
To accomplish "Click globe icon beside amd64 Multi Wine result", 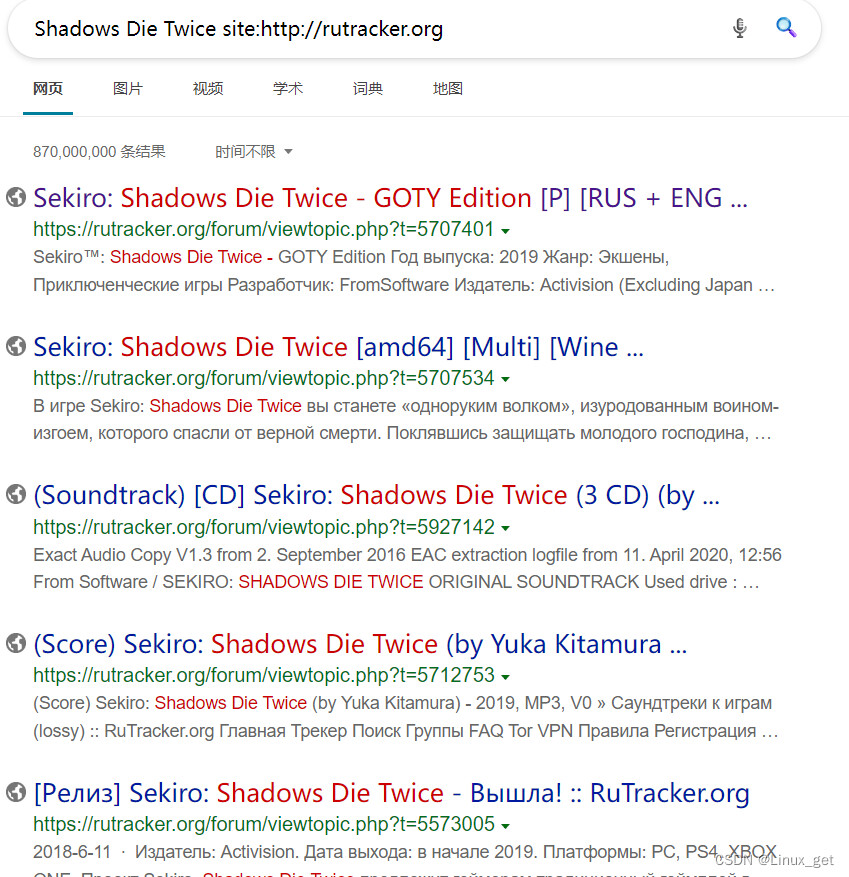I will [15, 346].
